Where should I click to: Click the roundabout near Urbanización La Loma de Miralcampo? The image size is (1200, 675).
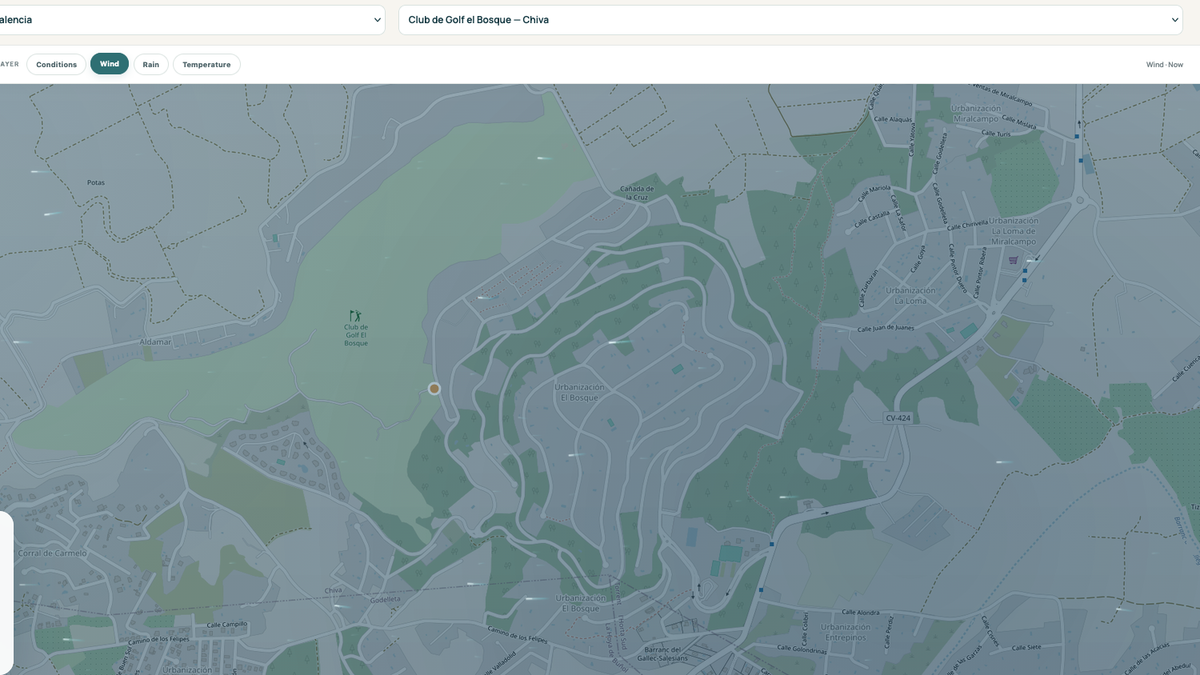[x=1079, y=201]
